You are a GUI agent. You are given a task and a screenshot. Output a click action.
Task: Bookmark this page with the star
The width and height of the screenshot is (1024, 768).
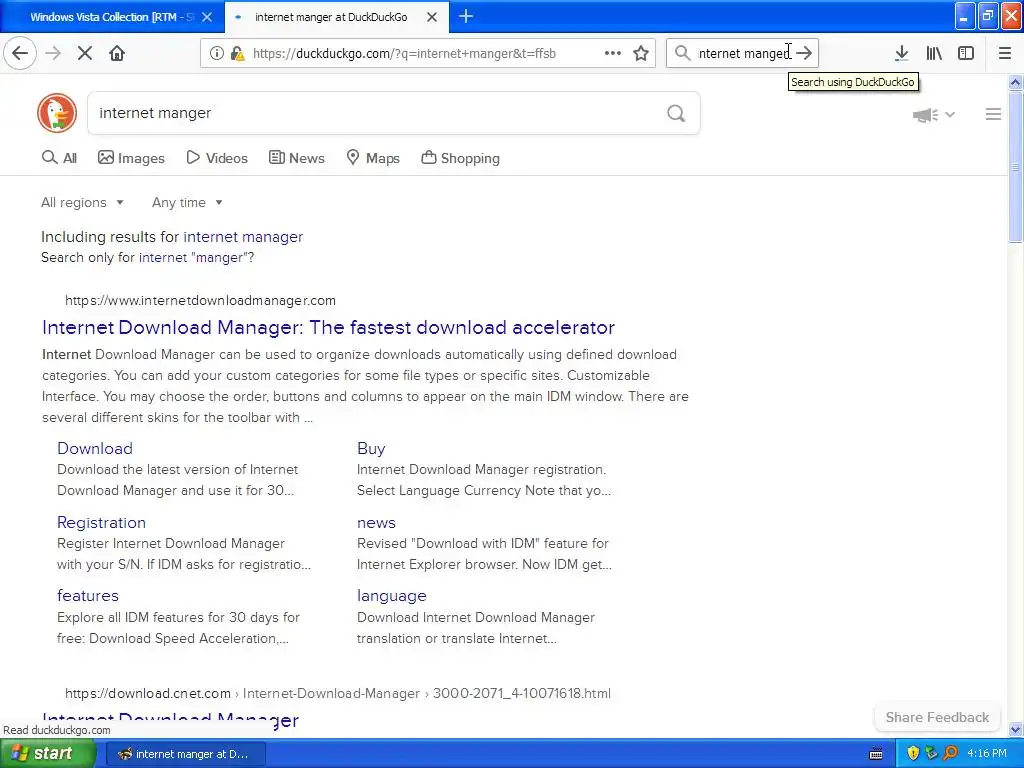[x=641, y=53]
